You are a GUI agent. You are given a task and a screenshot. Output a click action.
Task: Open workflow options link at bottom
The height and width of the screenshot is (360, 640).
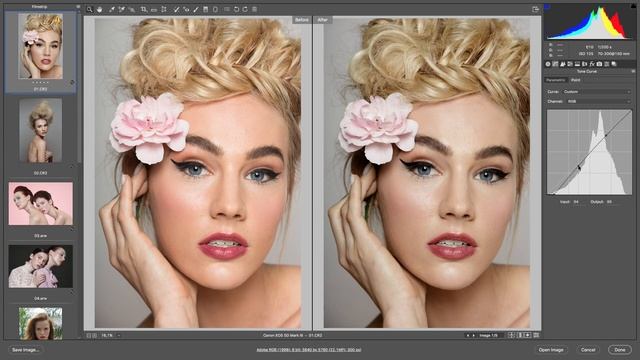(x=309, y=350)
